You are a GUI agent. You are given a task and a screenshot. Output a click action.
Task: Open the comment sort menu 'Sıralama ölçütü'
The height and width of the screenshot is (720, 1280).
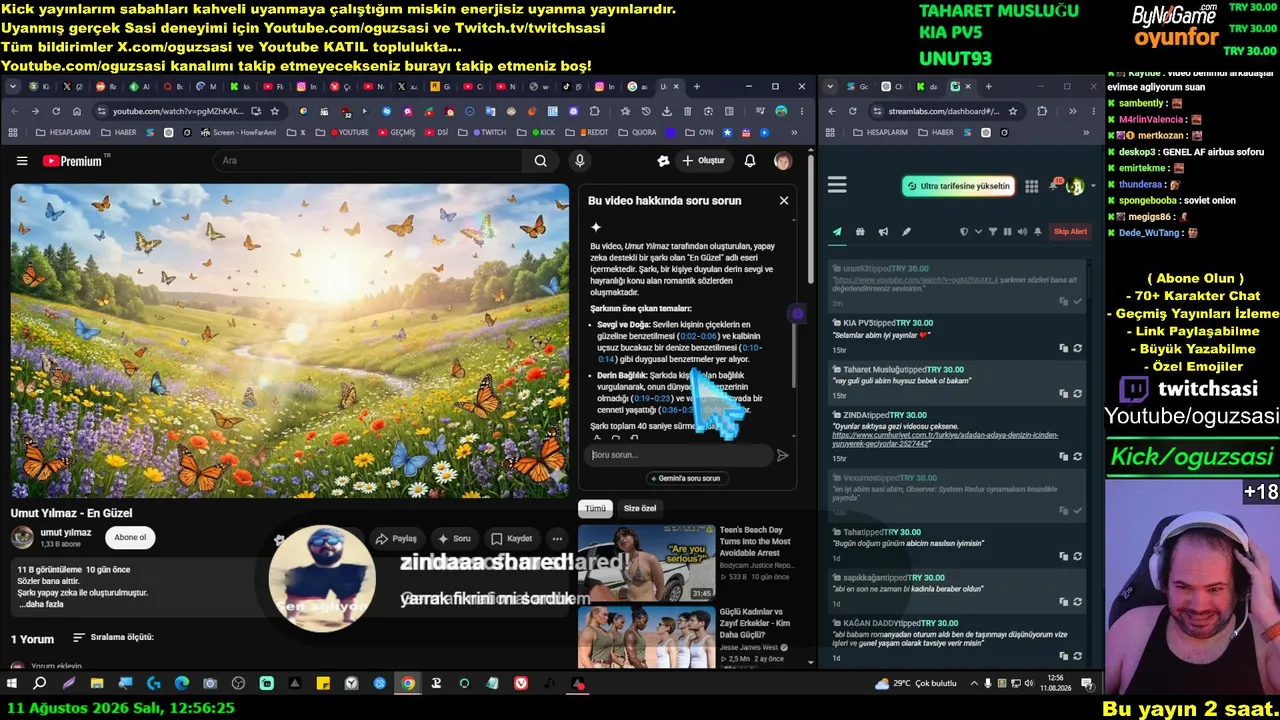113,638
